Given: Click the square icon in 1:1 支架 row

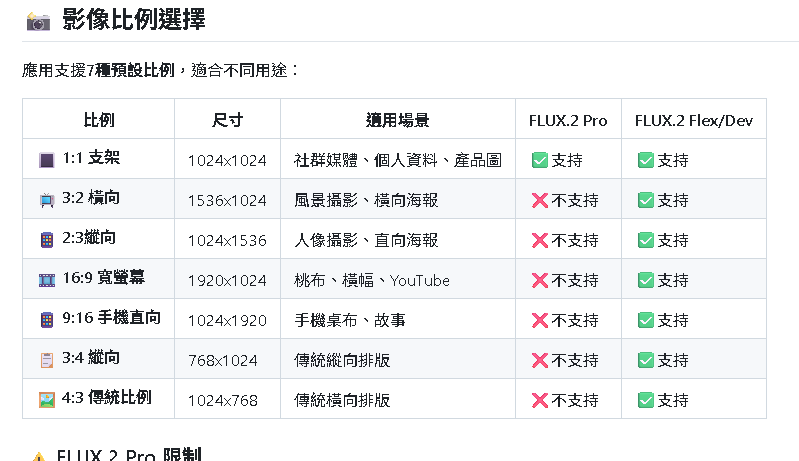Looking at the screenshot, I should [x=47, y=160].
